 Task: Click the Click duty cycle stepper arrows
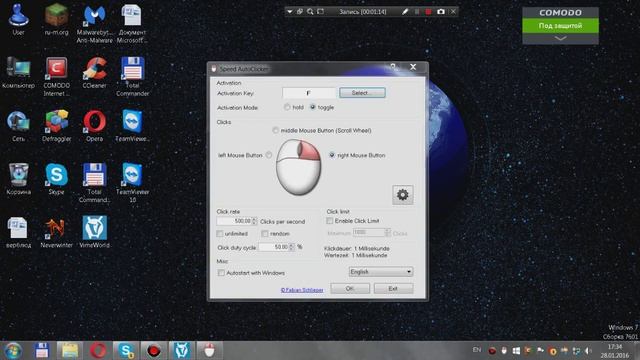291,247
